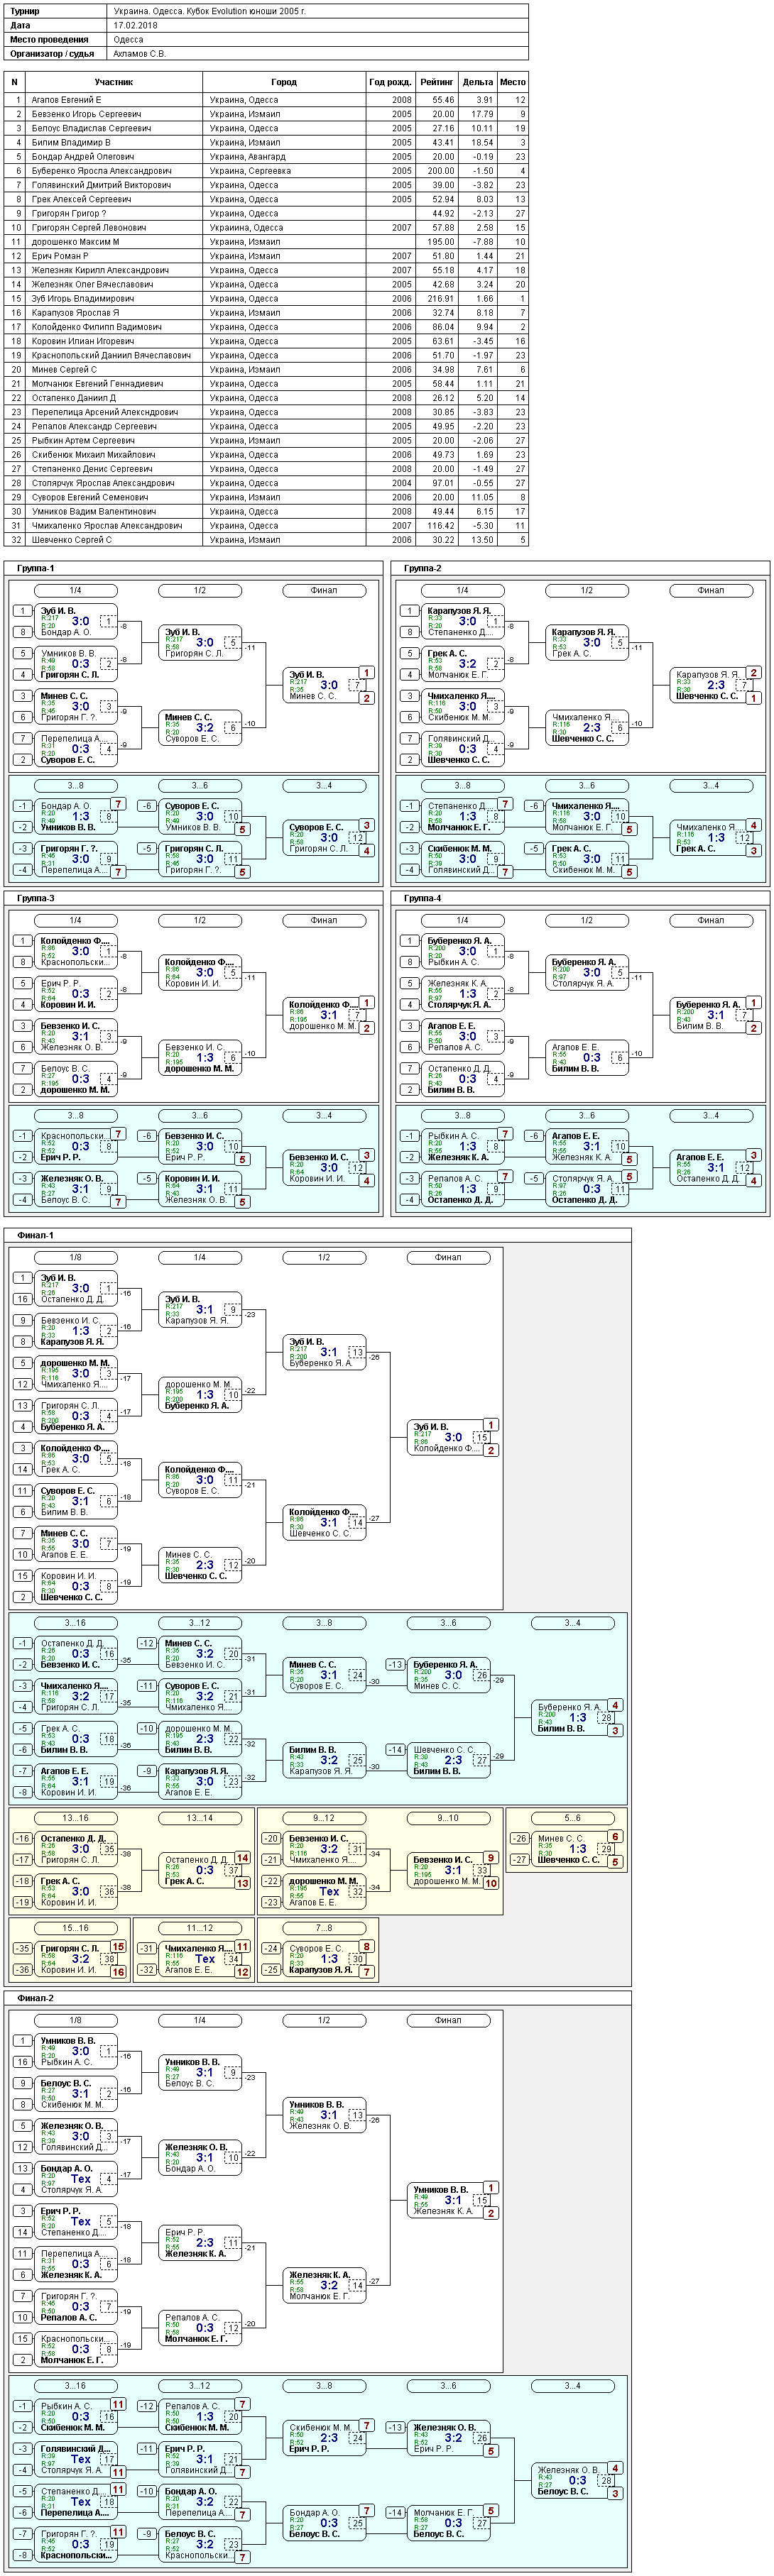The width and height of the screenshot is (774, 2576).
Task: Select participant Шевченко Сергей С
Action: tap(71, 540)
